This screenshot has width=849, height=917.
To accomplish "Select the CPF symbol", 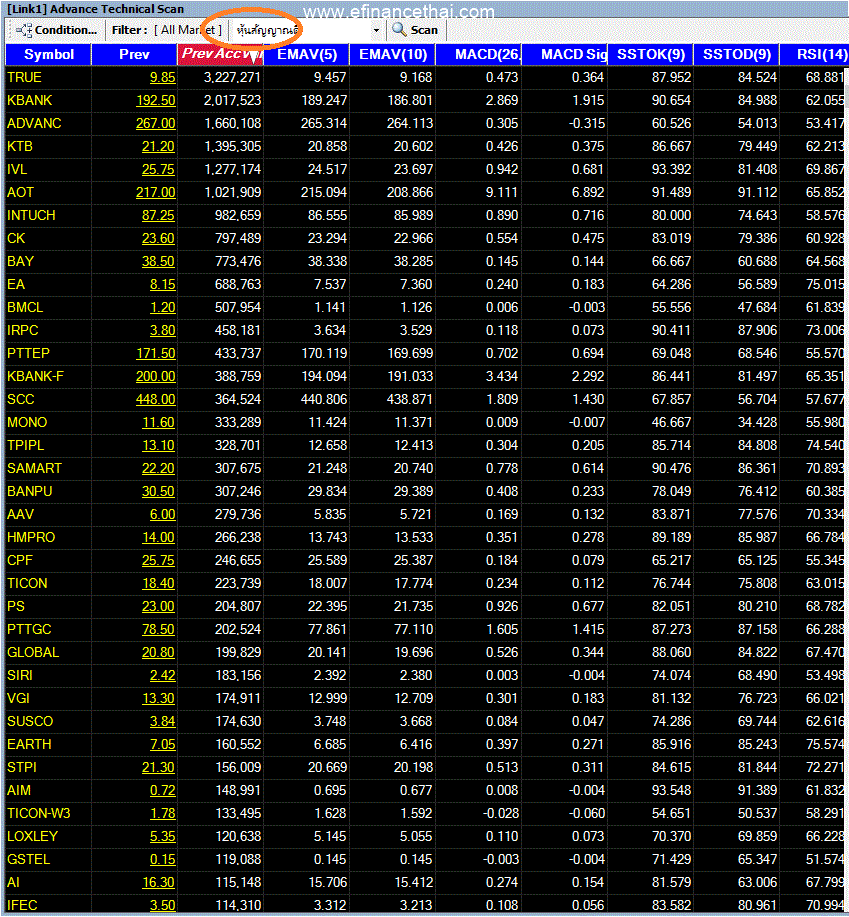I will coord(20,560).
